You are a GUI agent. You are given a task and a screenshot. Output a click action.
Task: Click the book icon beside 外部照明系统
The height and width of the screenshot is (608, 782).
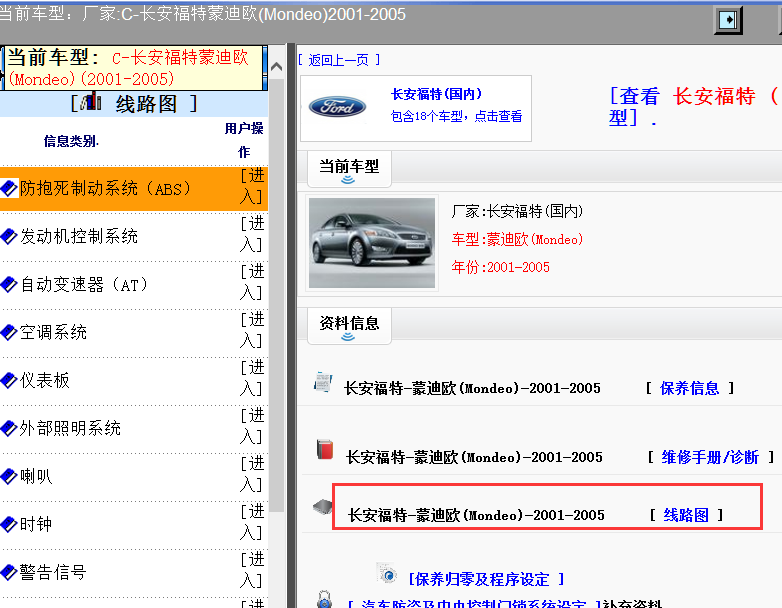[9, 428]
